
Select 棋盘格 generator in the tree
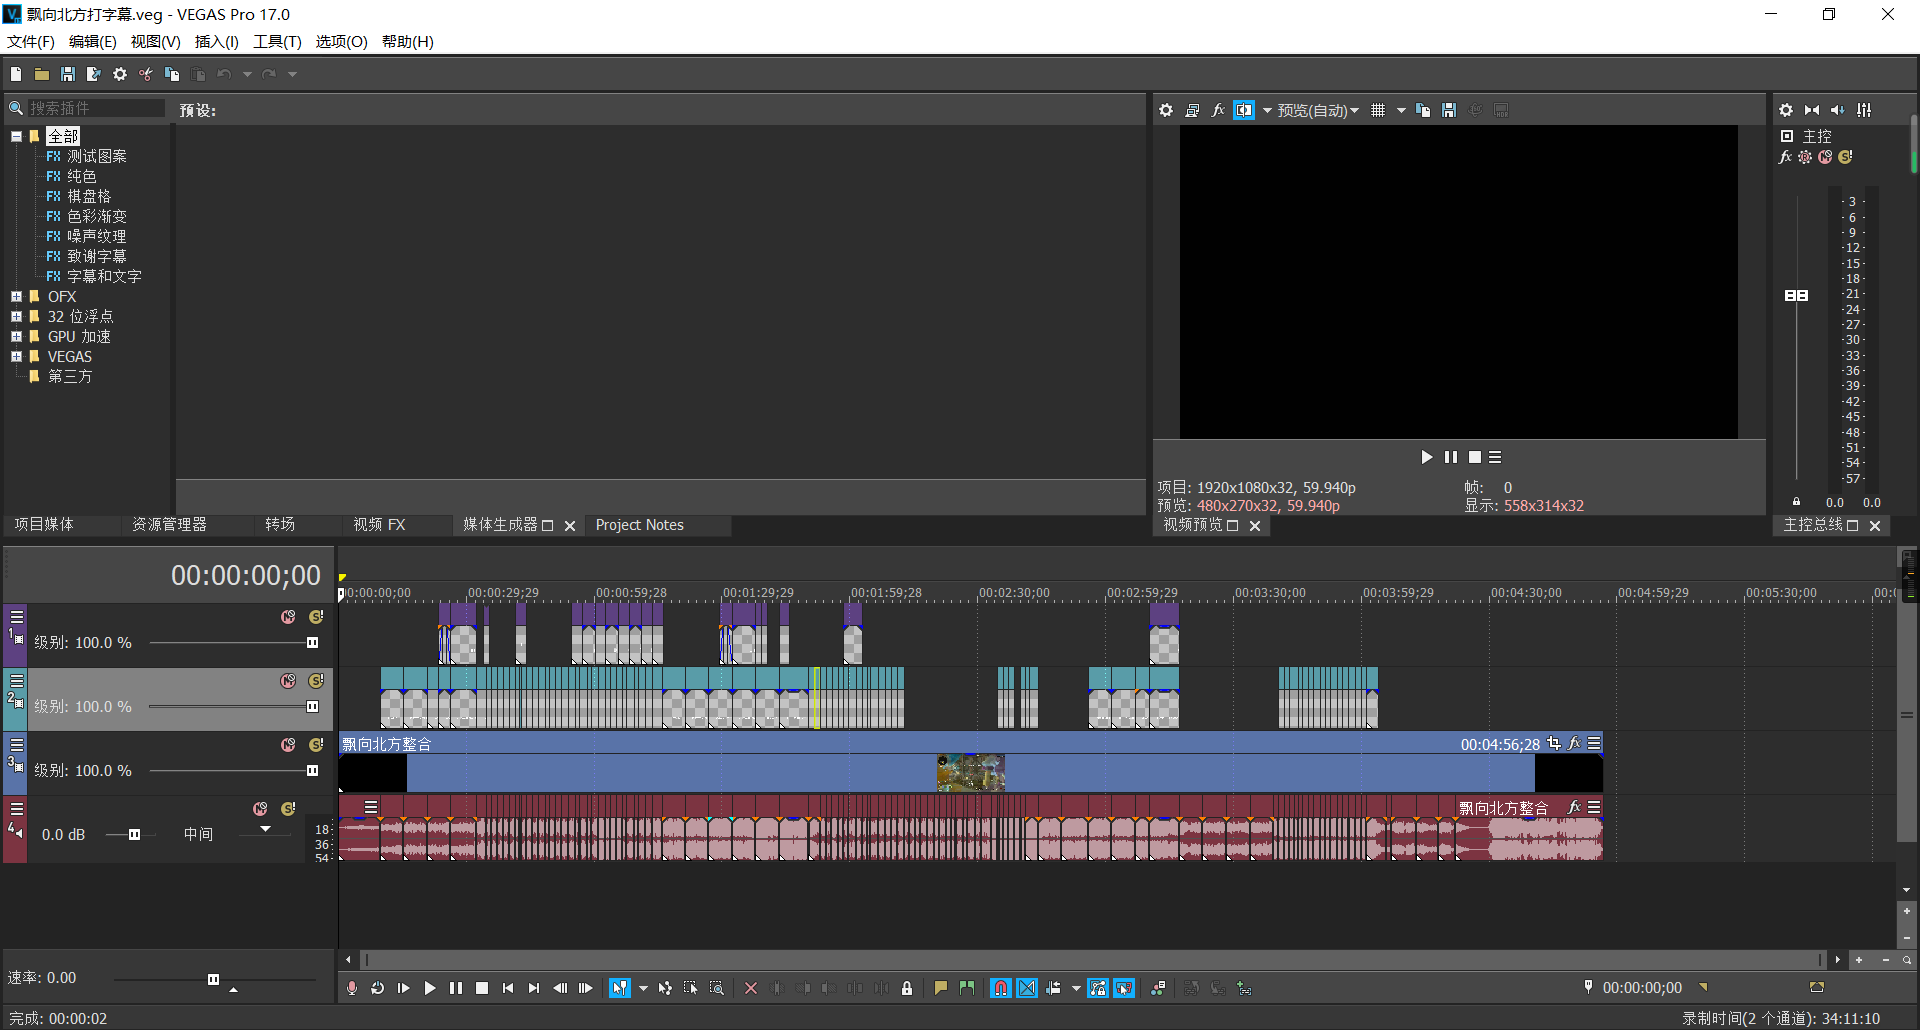(x=89, y=196)
